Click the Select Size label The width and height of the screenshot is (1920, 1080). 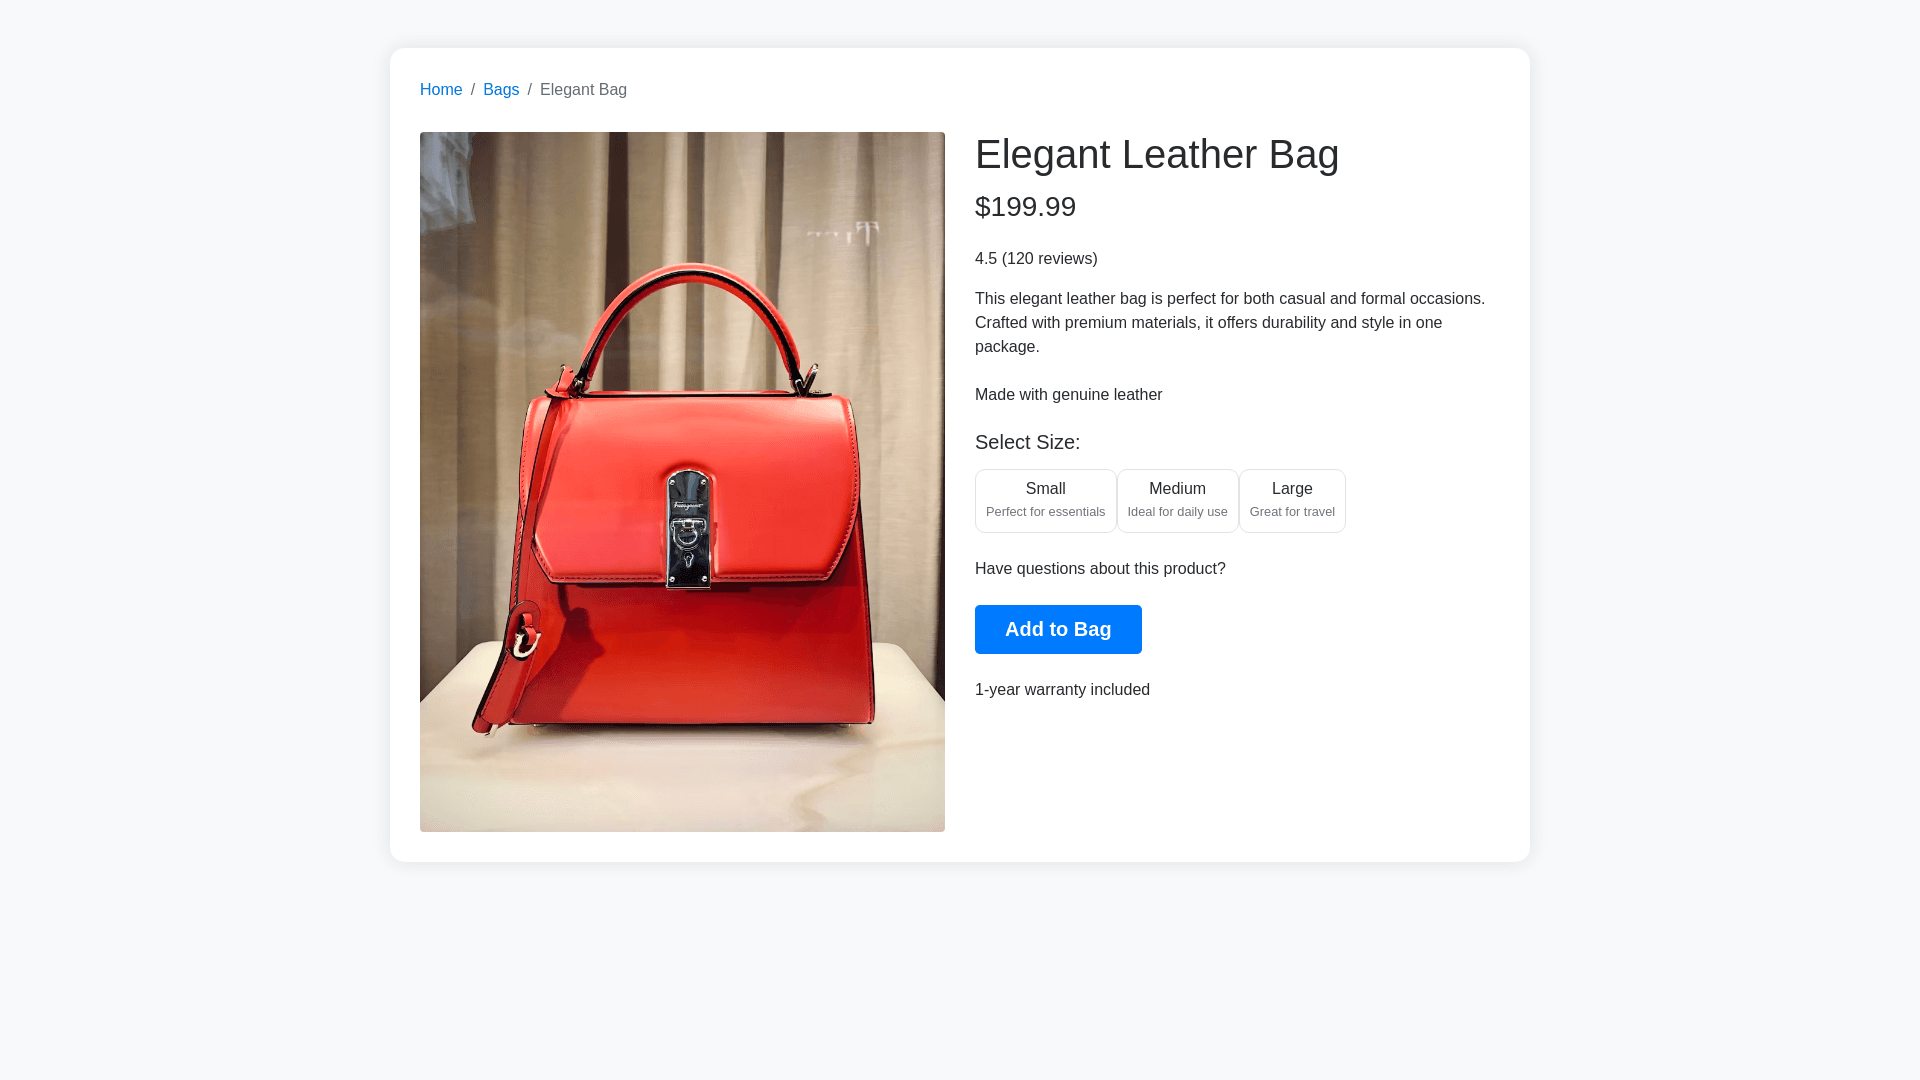1027,442
